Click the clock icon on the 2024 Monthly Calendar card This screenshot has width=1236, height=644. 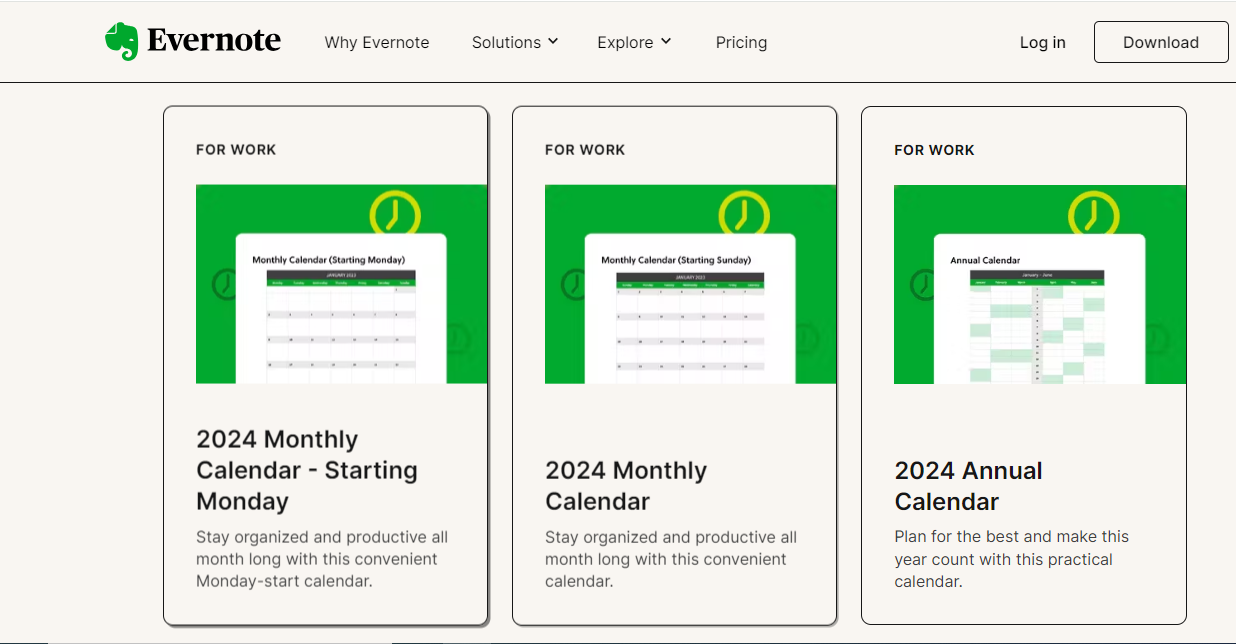pos(746,215)
